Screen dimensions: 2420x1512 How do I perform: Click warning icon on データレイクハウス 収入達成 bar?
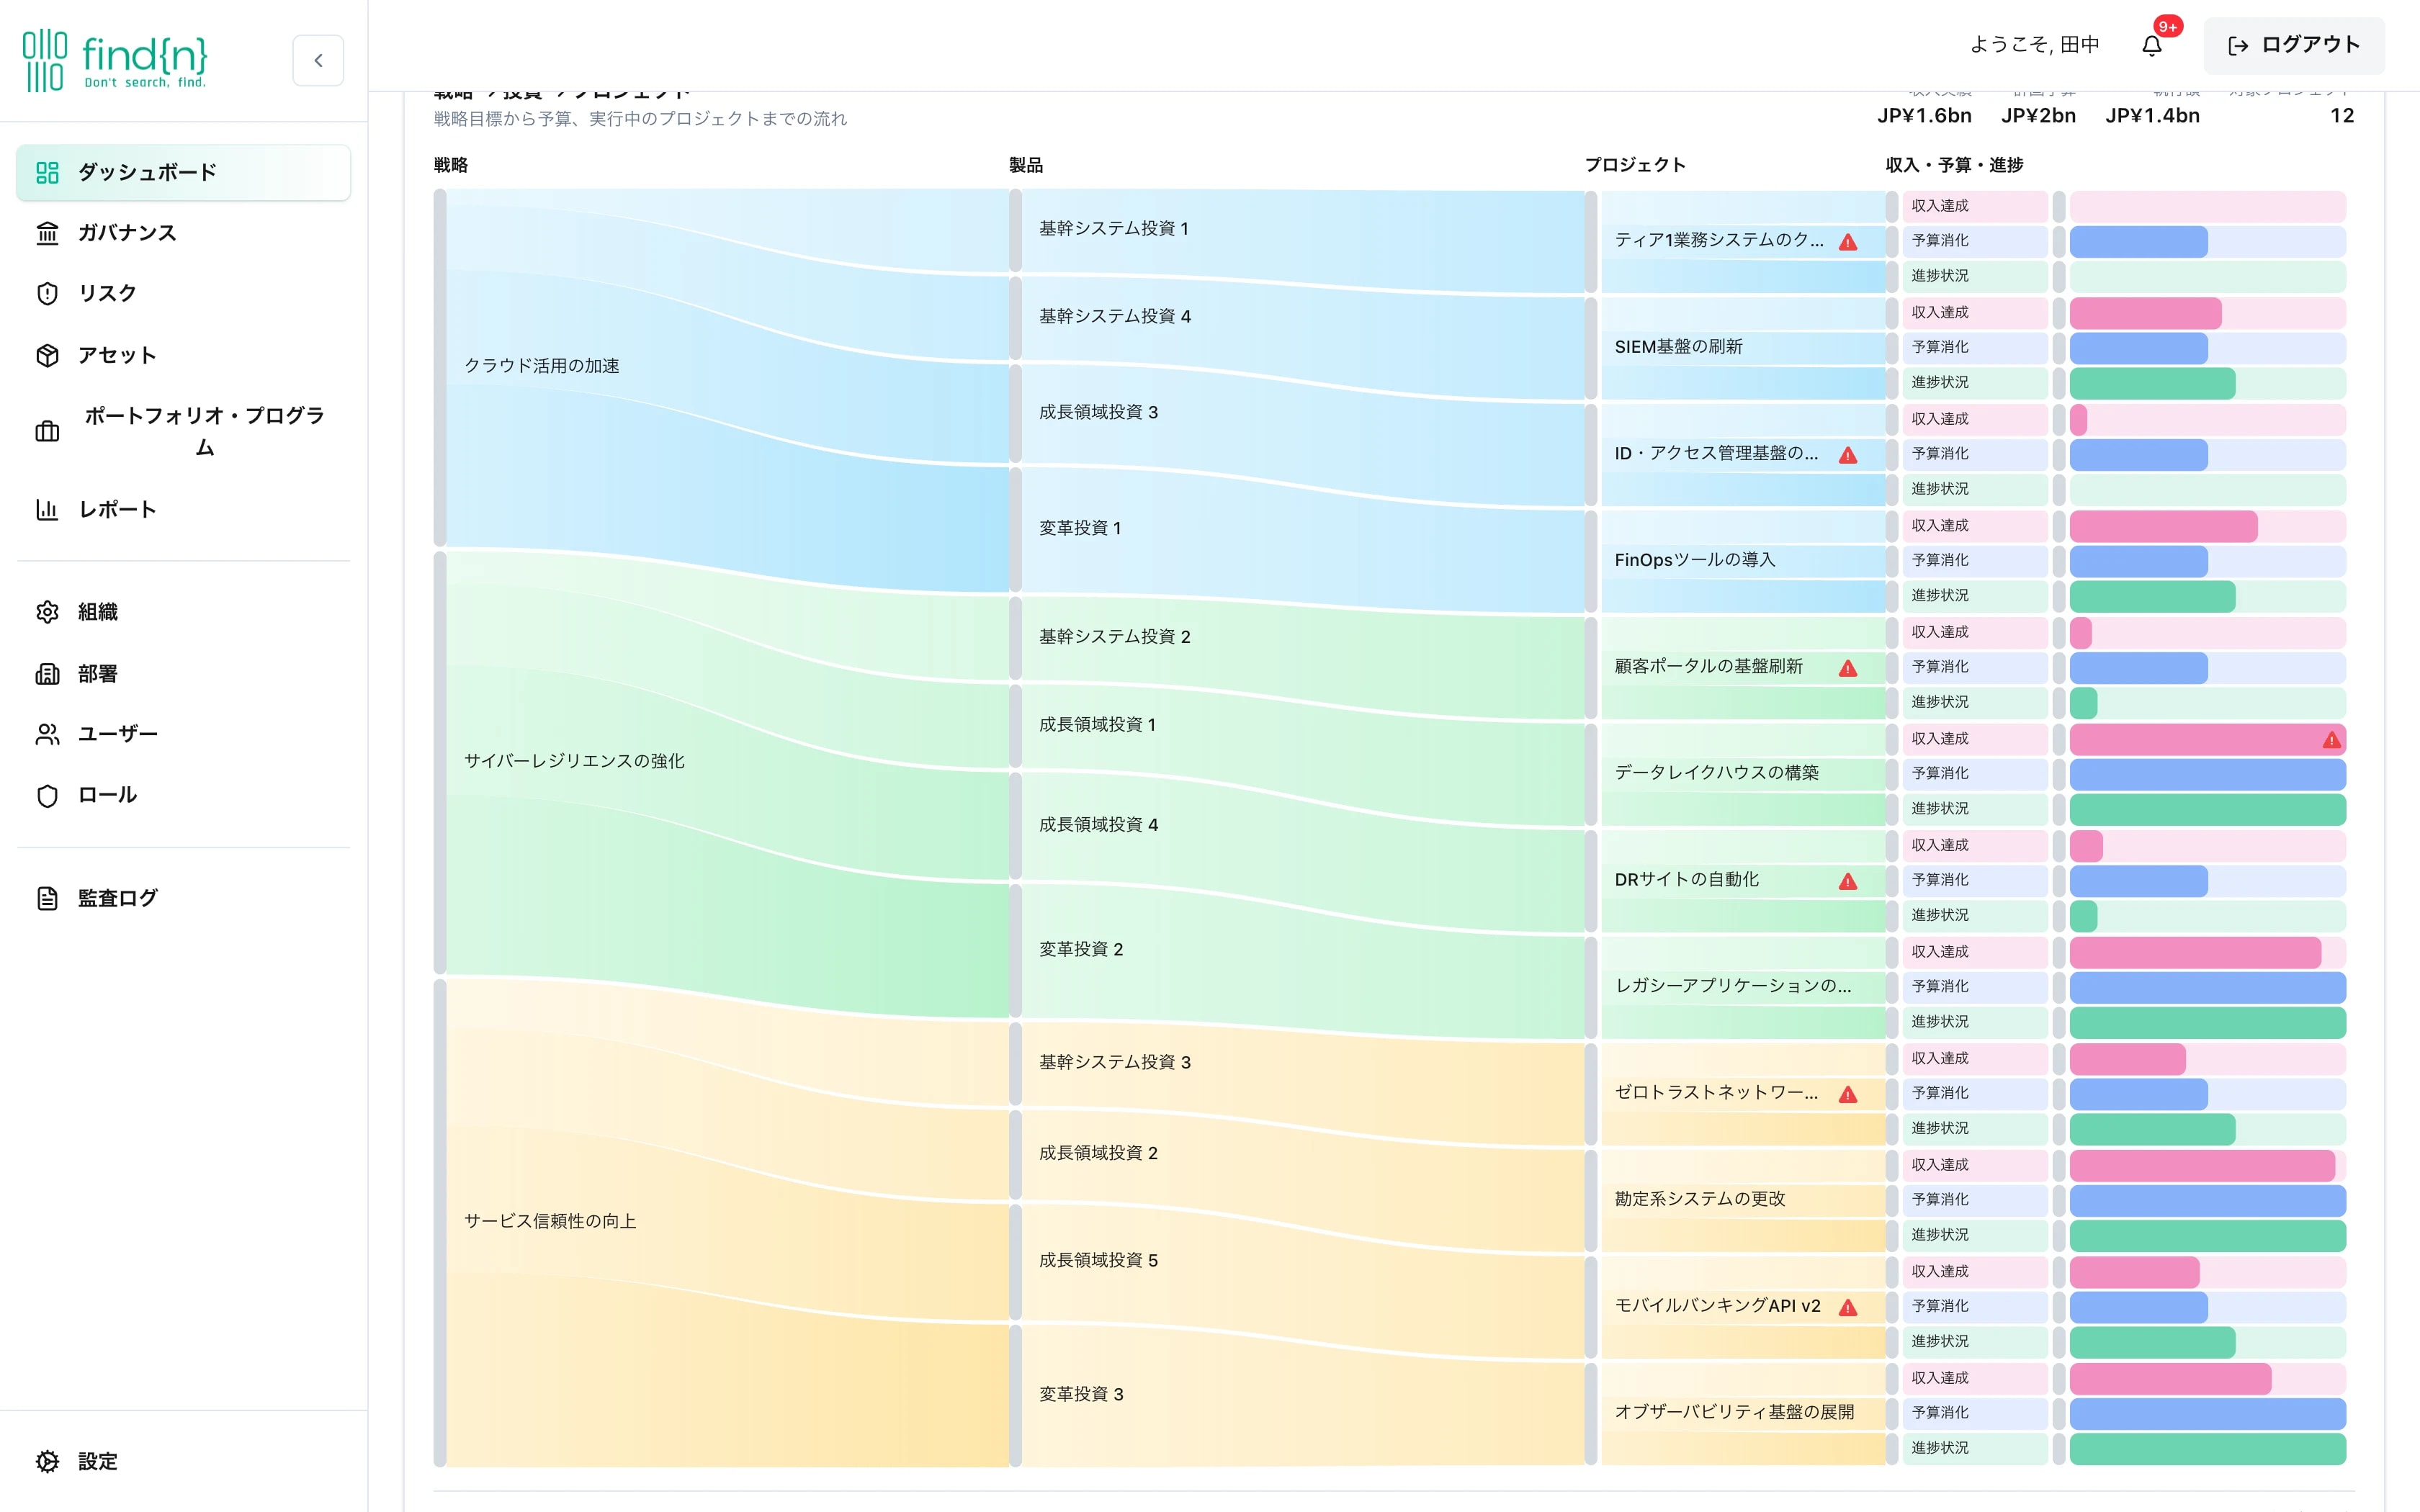coord(2332,740)
